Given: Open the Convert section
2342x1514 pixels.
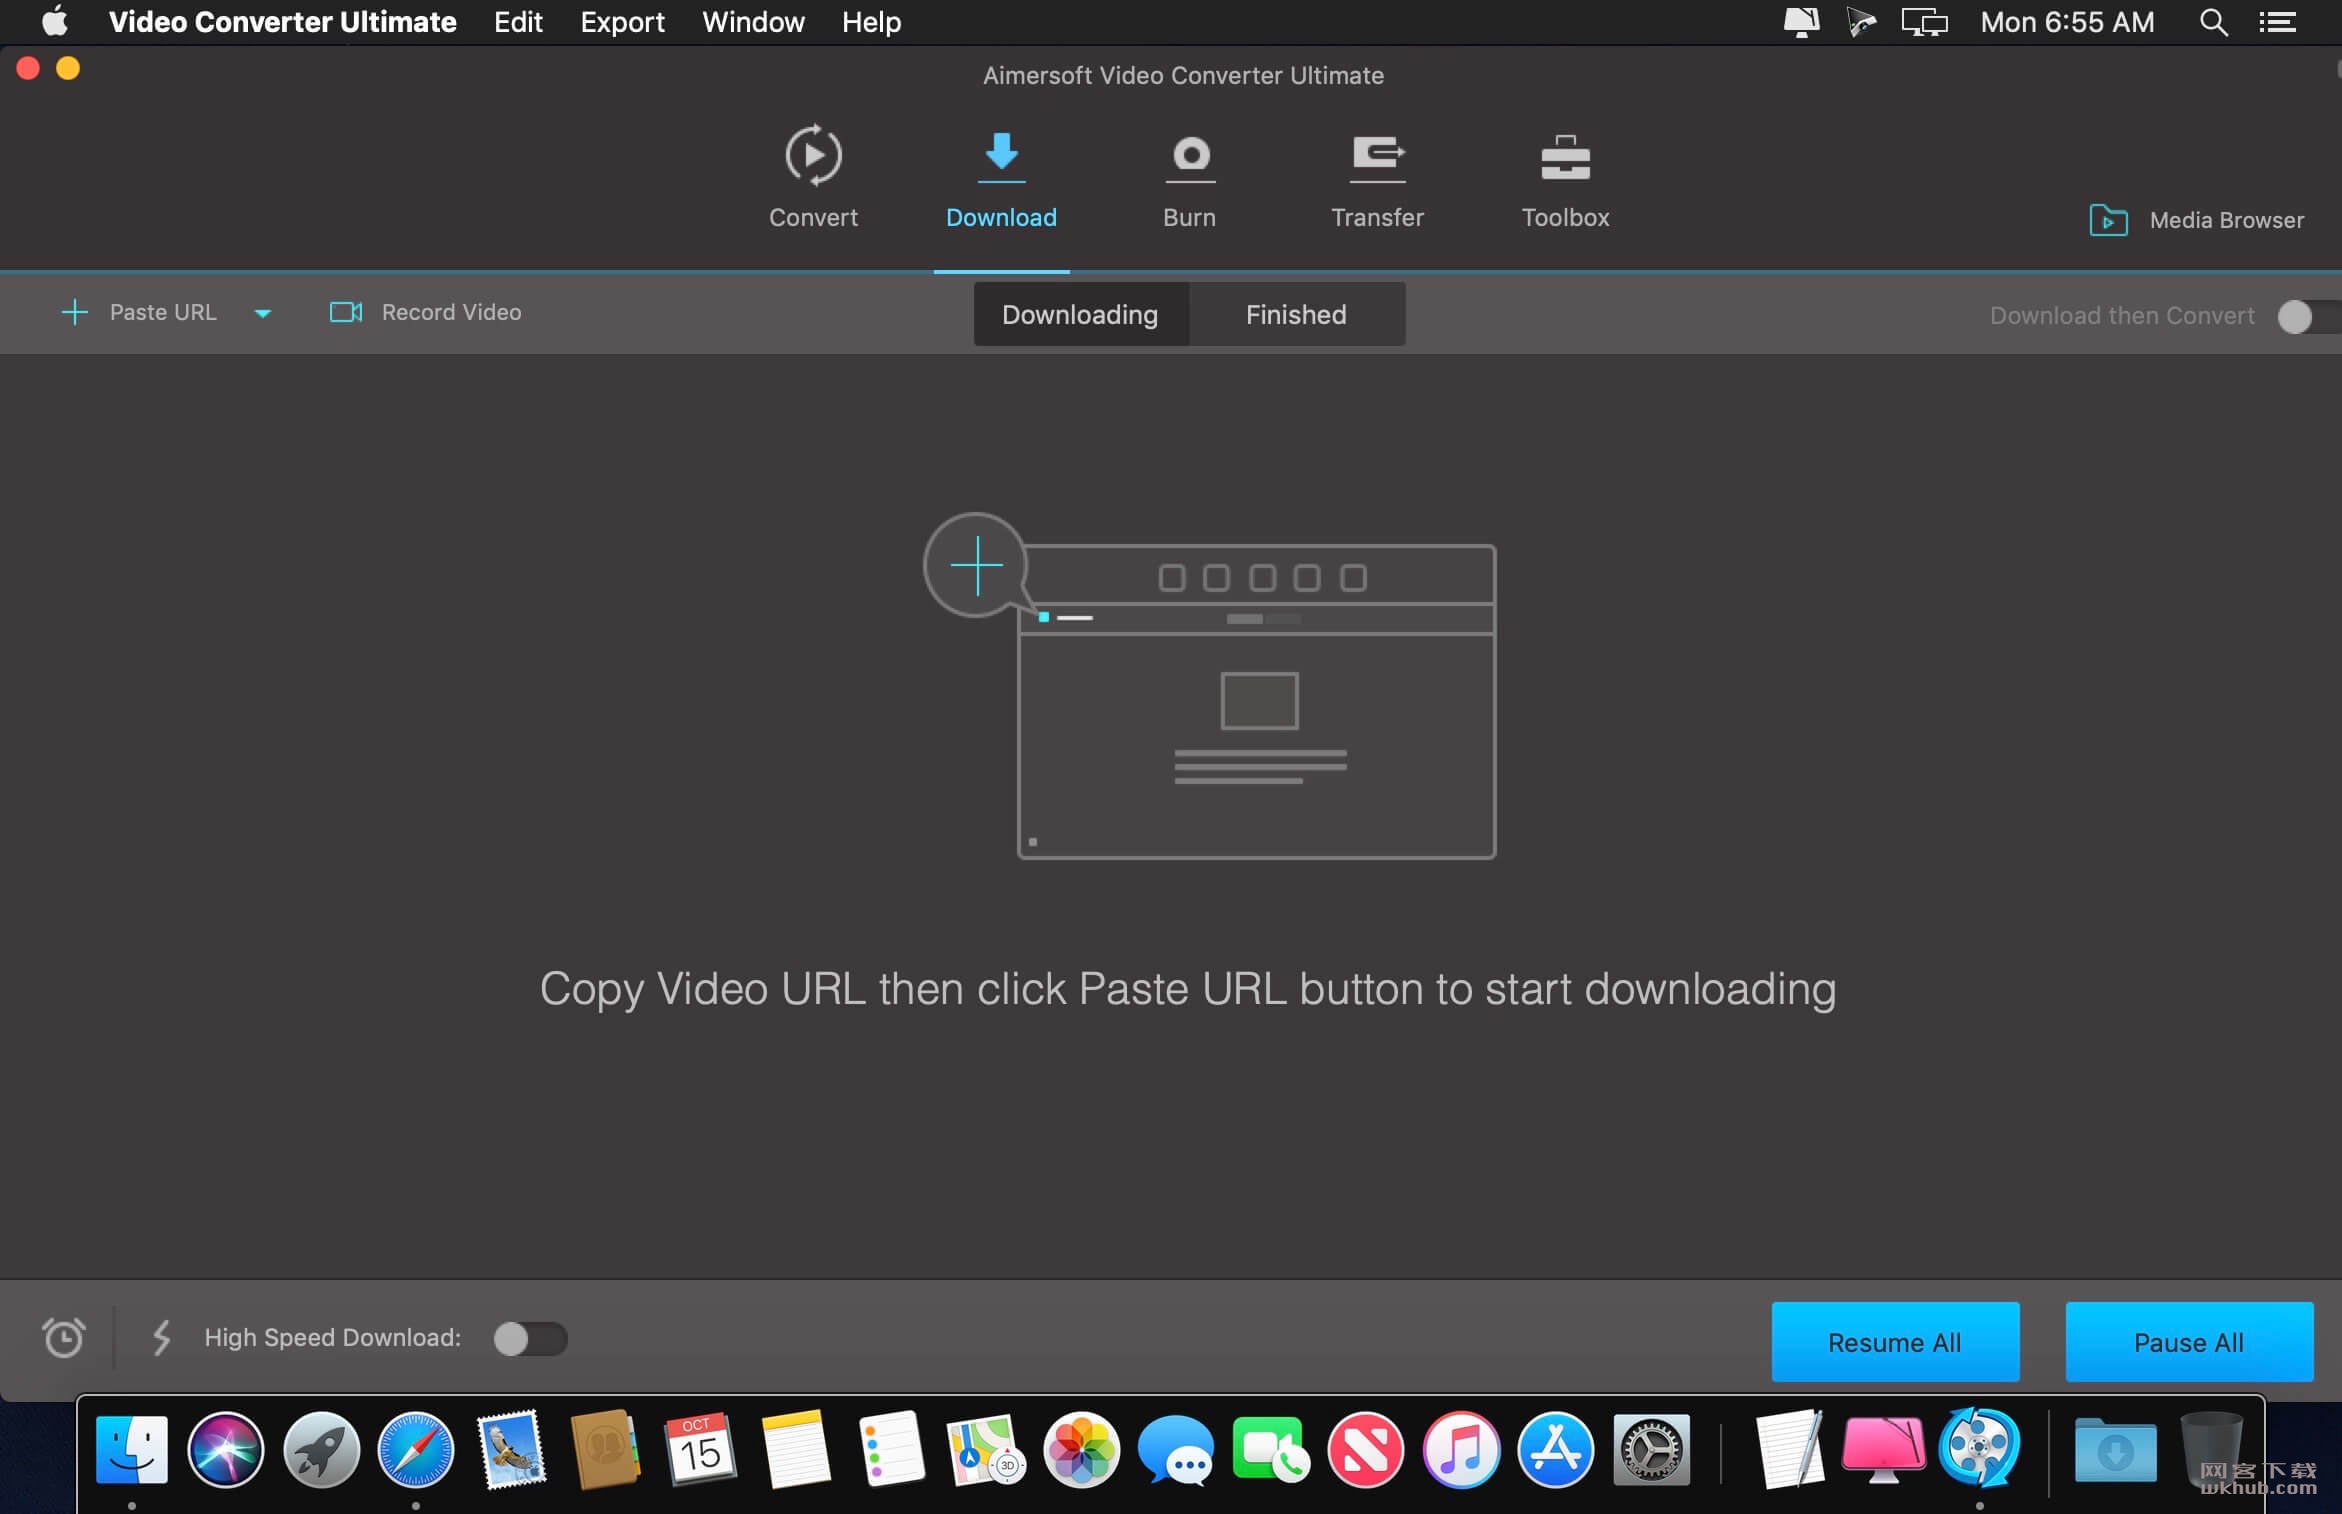Looking at the screenshot, I should (x=813, y=177).
